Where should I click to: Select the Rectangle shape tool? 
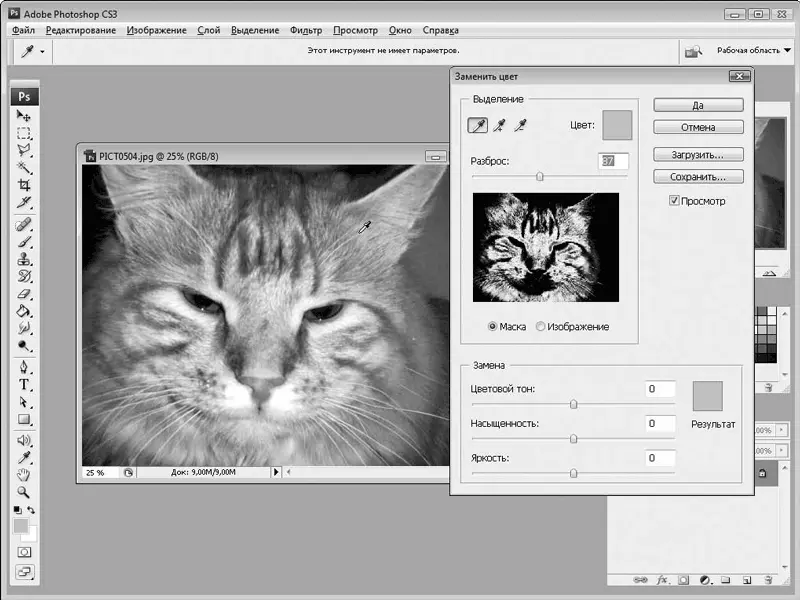point(23,419)
